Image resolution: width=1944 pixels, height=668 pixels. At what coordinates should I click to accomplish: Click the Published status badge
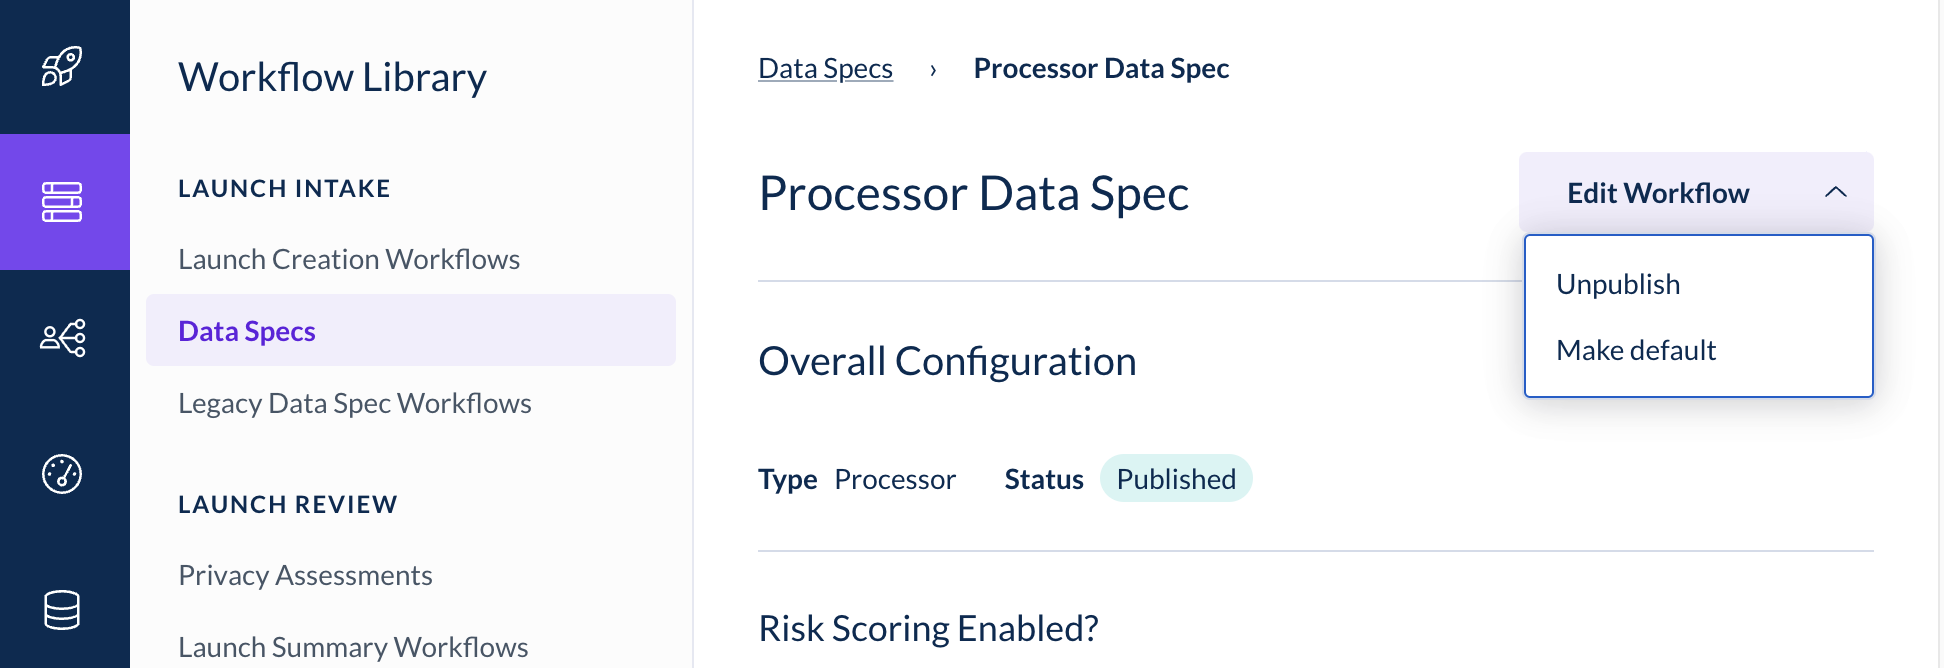(x=1175, y=479)
